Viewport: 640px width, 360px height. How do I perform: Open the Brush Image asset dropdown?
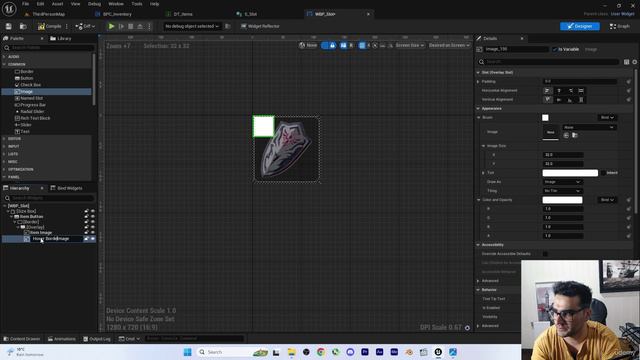click(589, 127)
